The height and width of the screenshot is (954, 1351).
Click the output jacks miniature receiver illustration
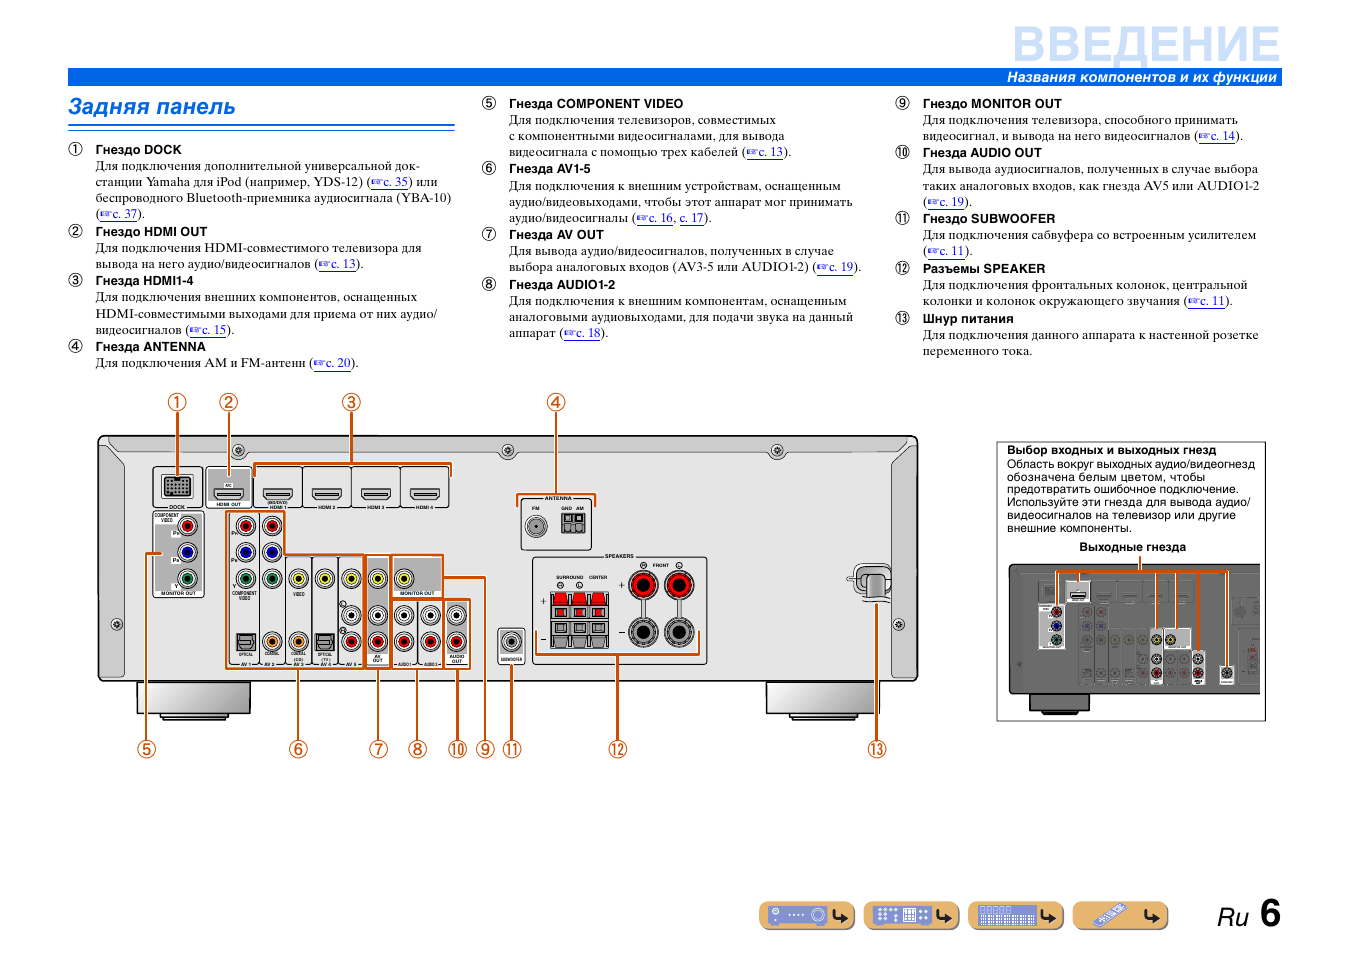click(x=1134, y=637)
